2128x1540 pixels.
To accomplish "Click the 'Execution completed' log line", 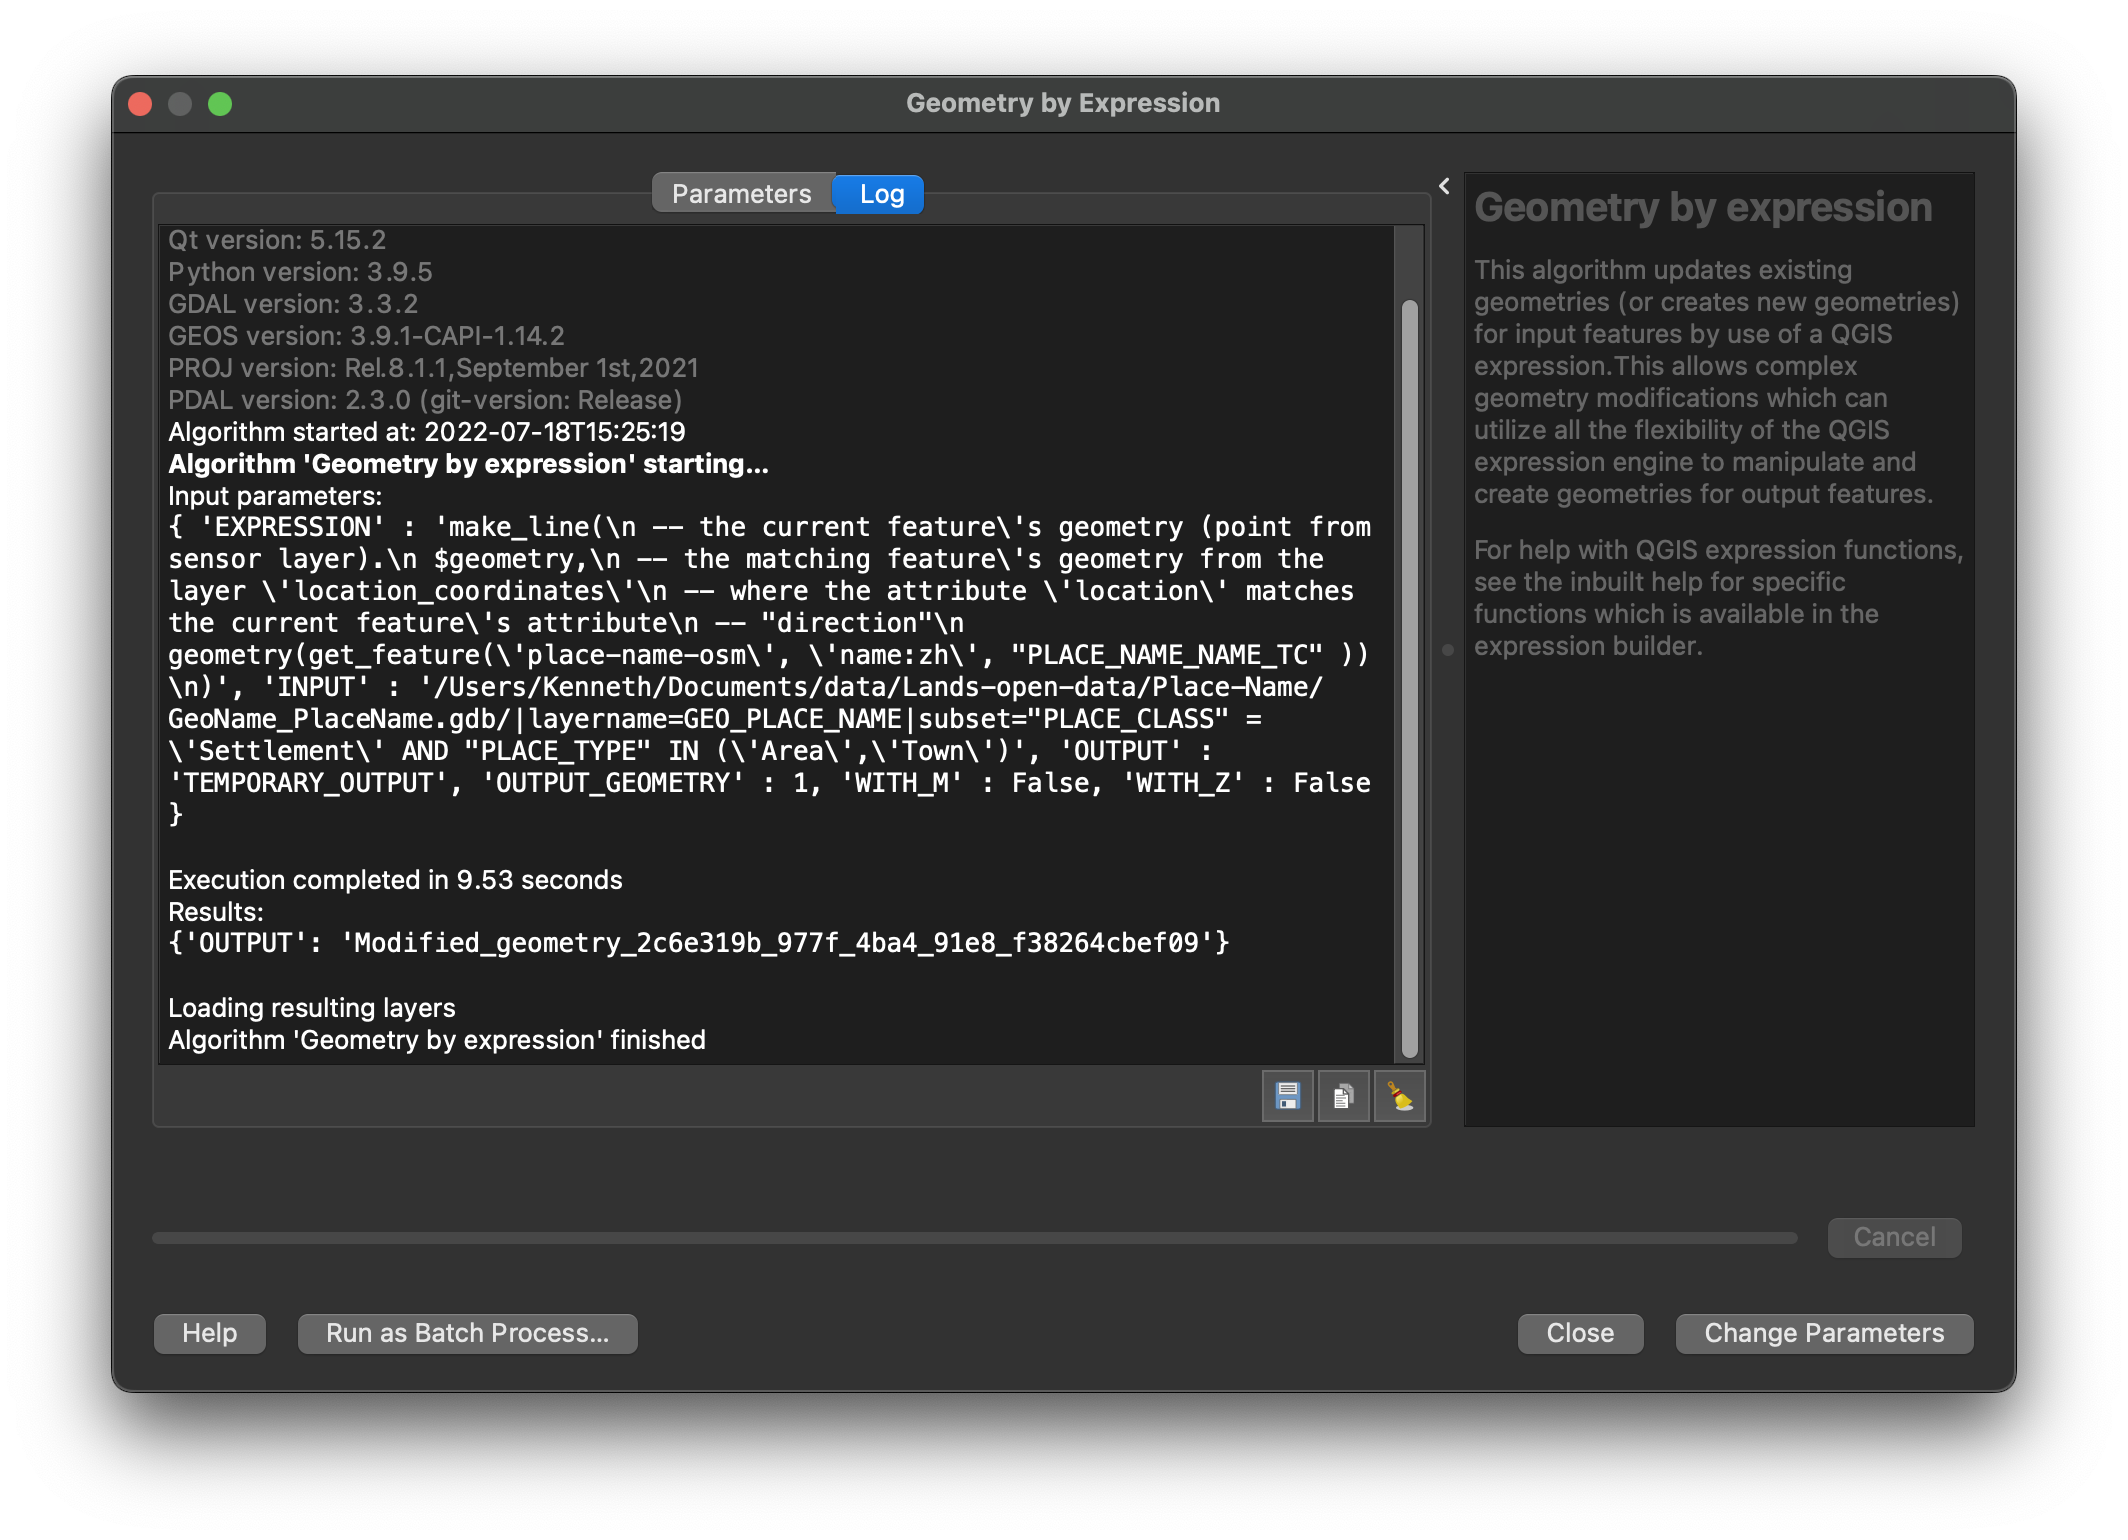I will (x=395, y=880).
